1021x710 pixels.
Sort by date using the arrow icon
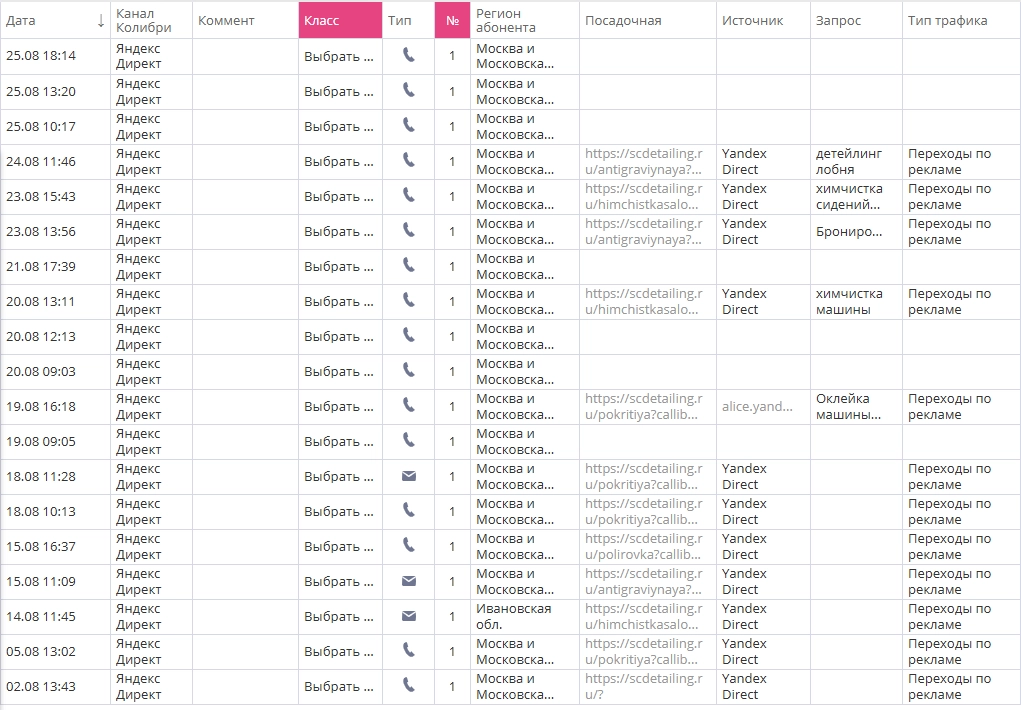pos(101,21)
